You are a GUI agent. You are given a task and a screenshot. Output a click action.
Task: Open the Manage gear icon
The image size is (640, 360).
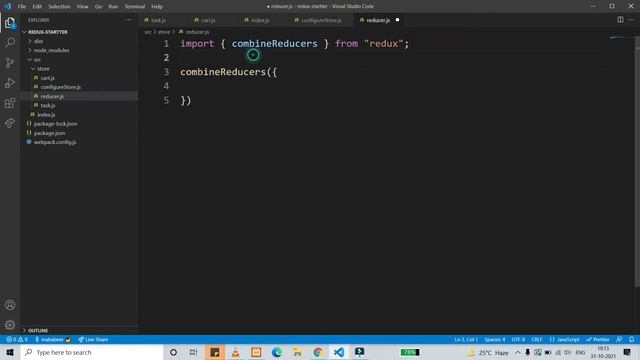tap(10, 325)
